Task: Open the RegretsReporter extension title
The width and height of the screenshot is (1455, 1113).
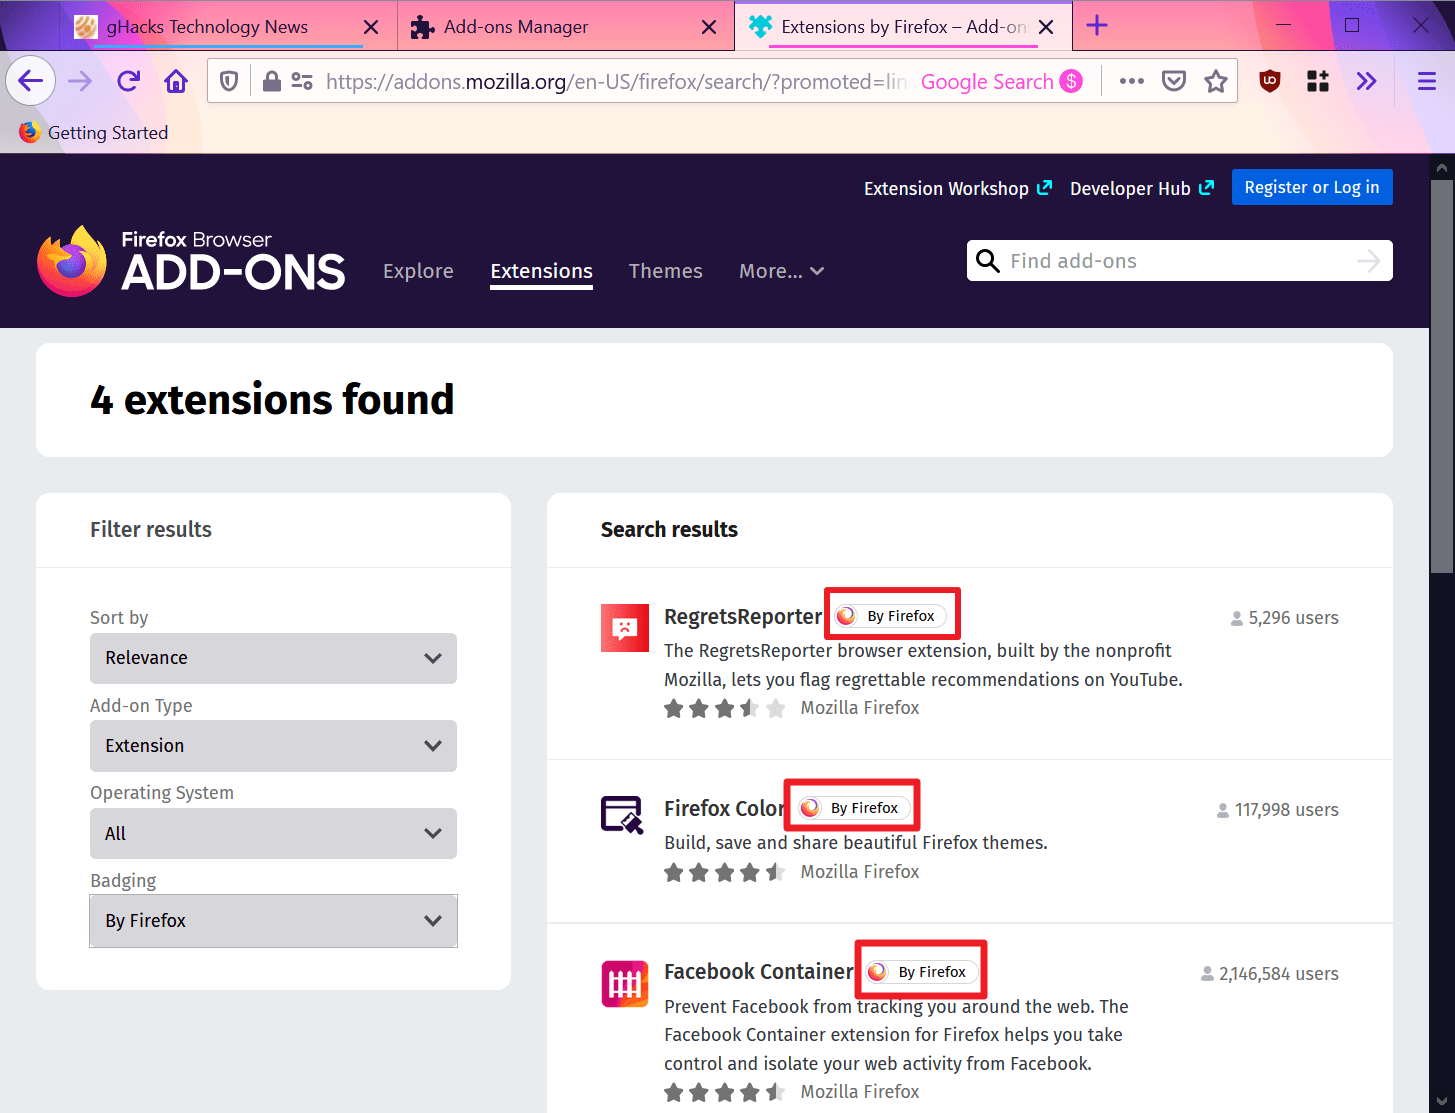Action: pyautogui.click(x=743, y=616)
